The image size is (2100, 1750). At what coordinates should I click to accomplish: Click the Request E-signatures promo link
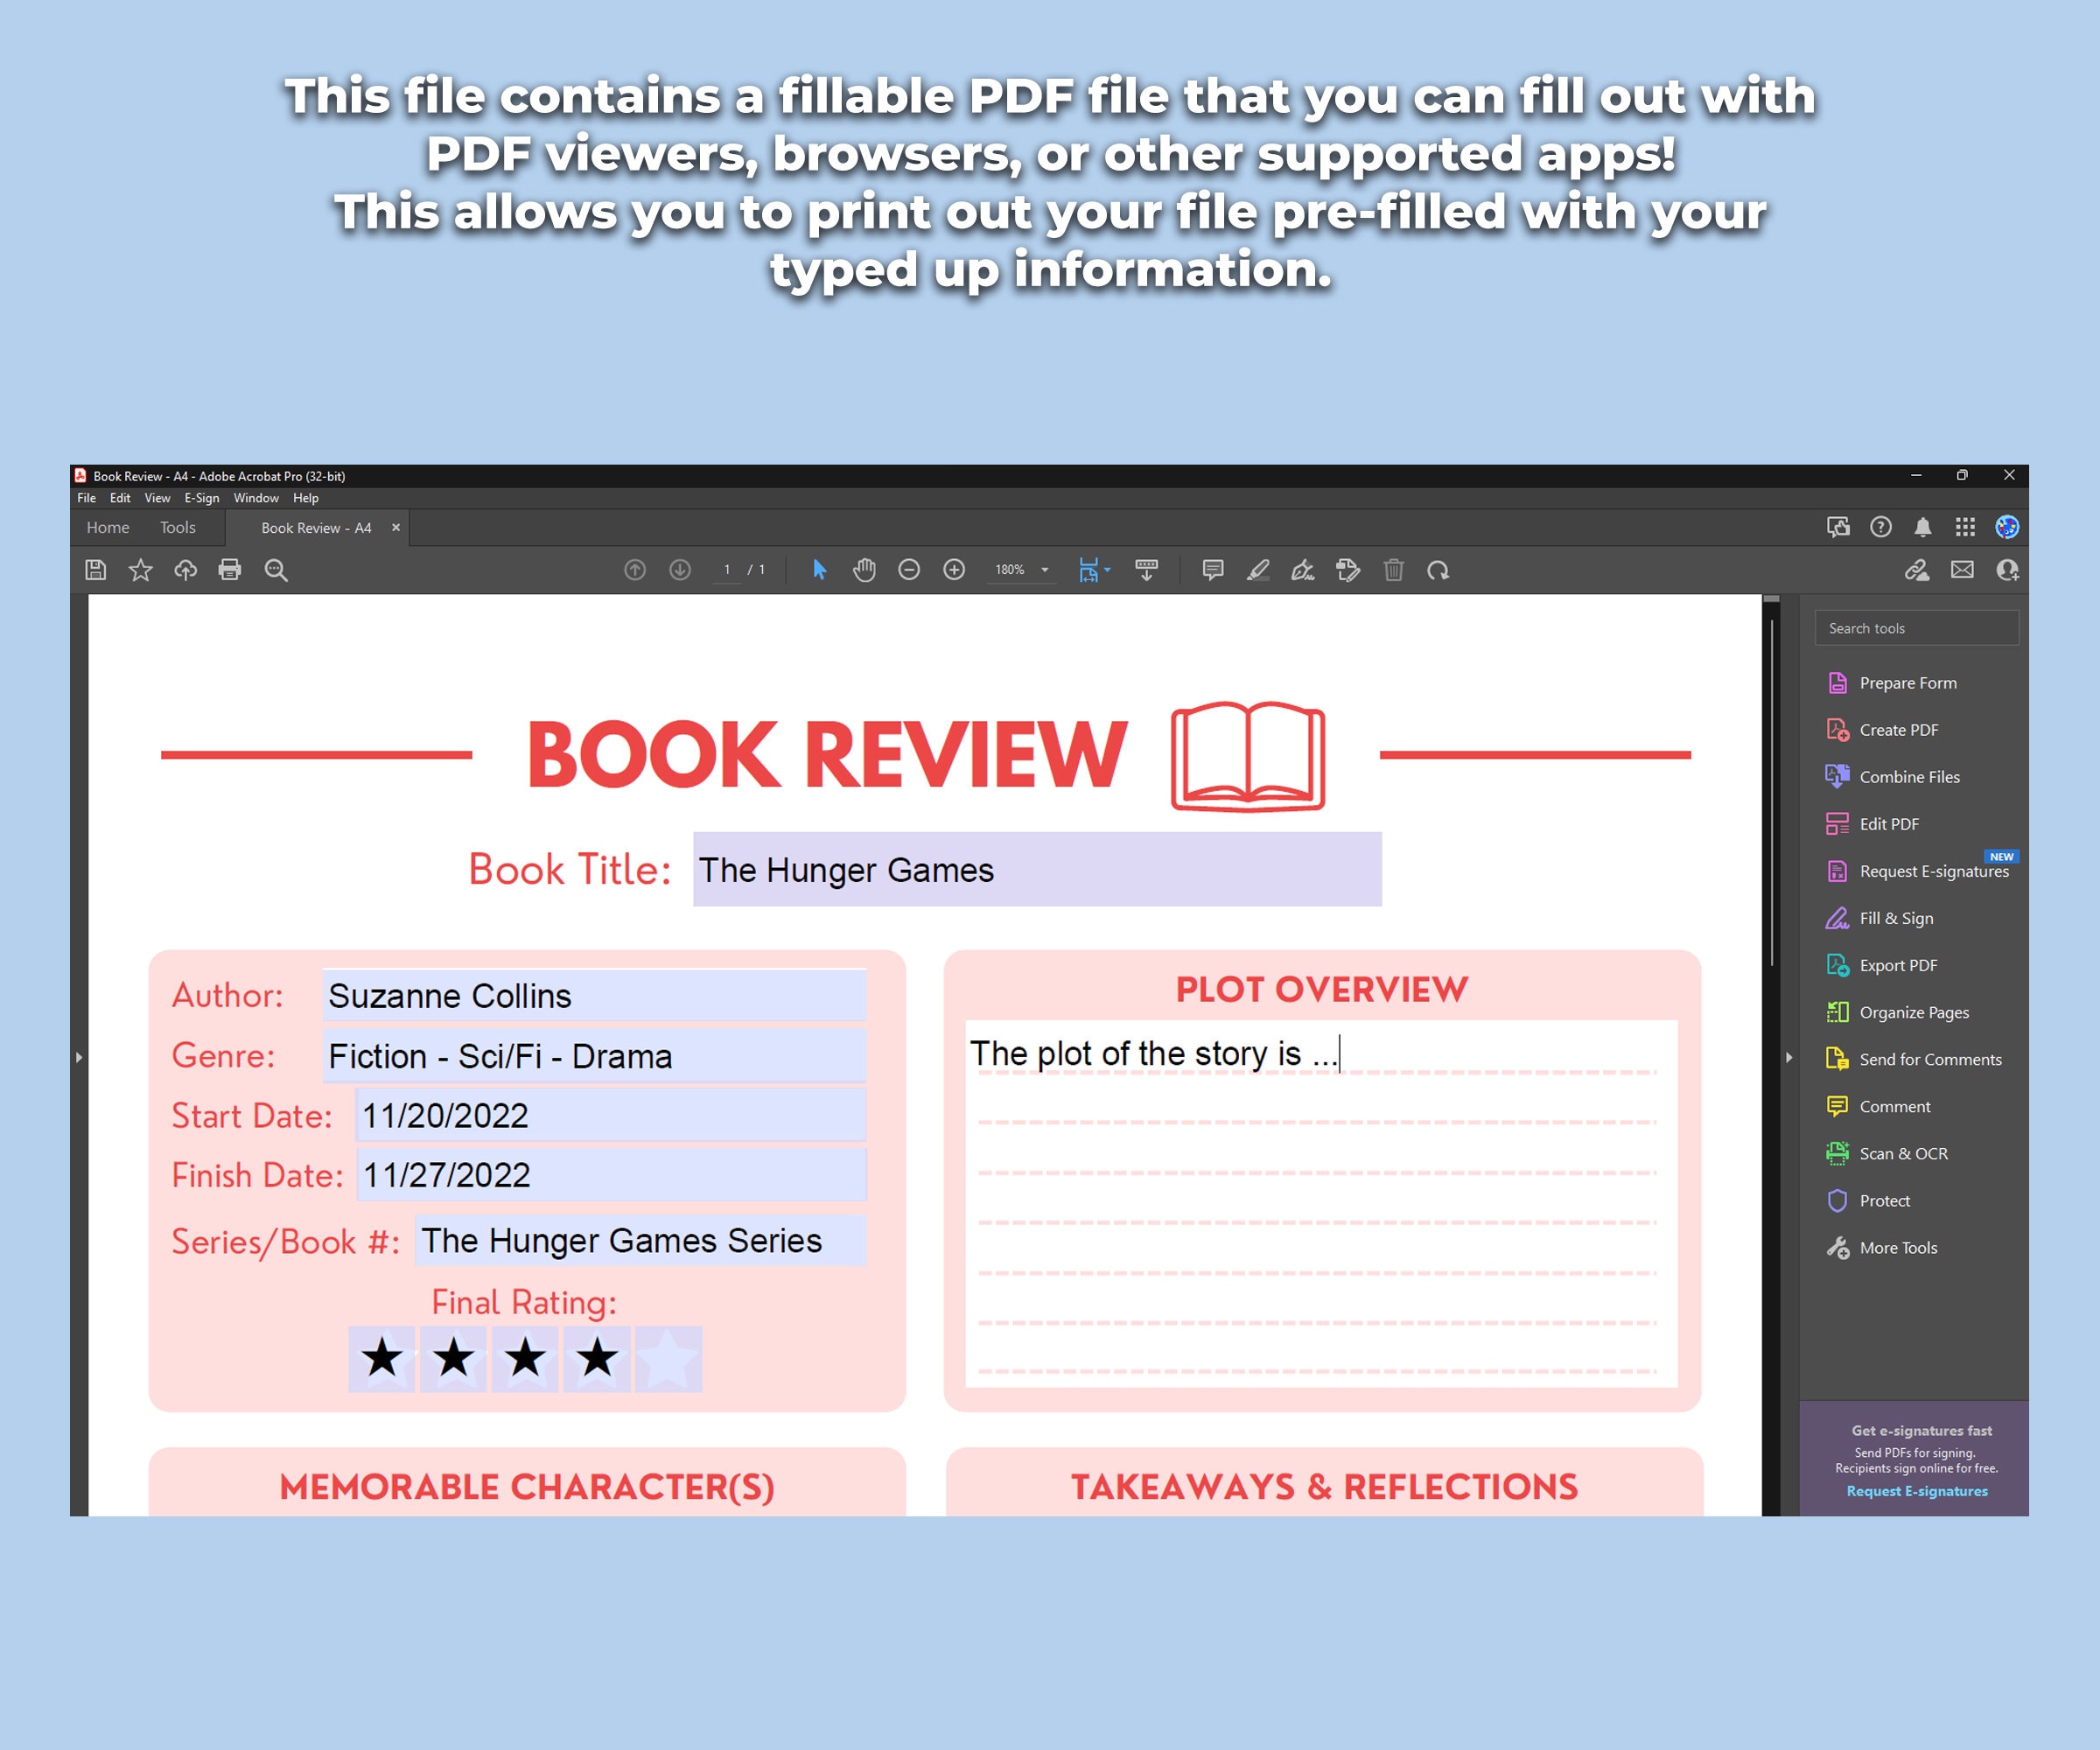(x=1917, y=1491)
